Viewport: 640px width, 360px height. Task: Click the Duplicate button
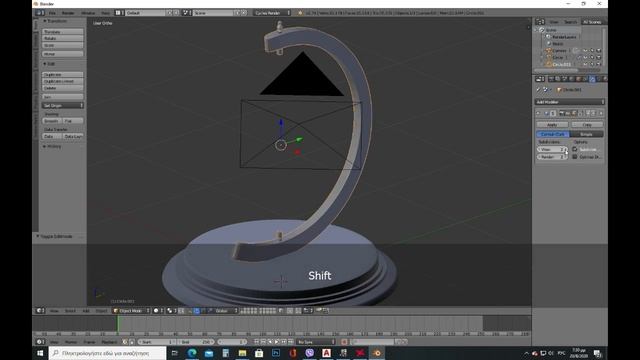pos(62,75)
